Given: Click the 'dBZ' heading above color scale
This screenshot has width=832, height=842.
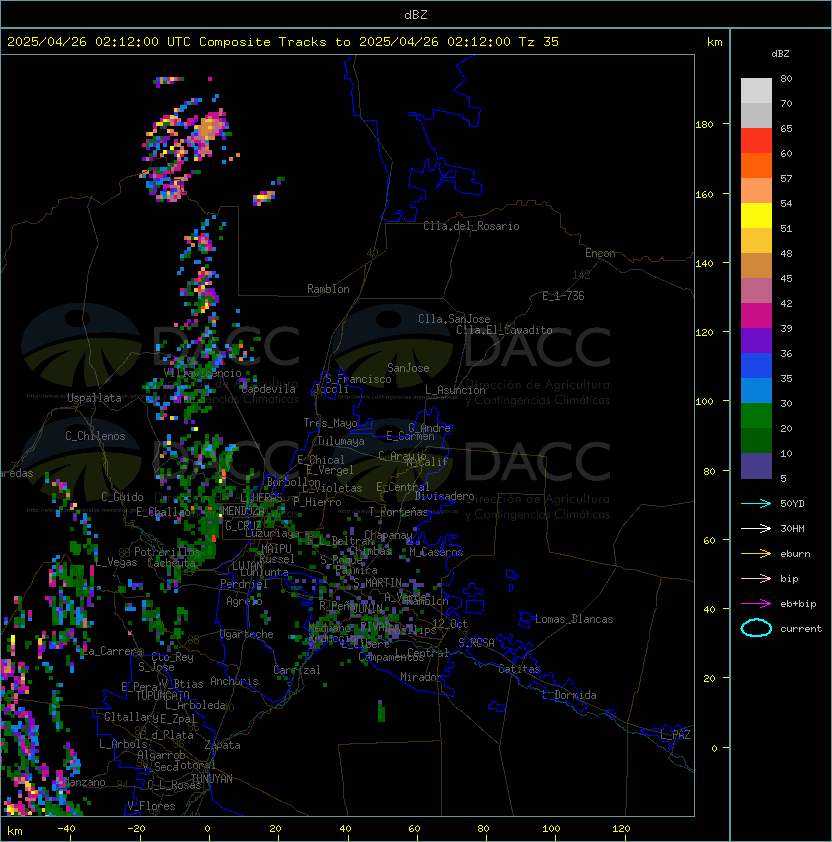Looking at the screenshot, I should click(780, 54).
